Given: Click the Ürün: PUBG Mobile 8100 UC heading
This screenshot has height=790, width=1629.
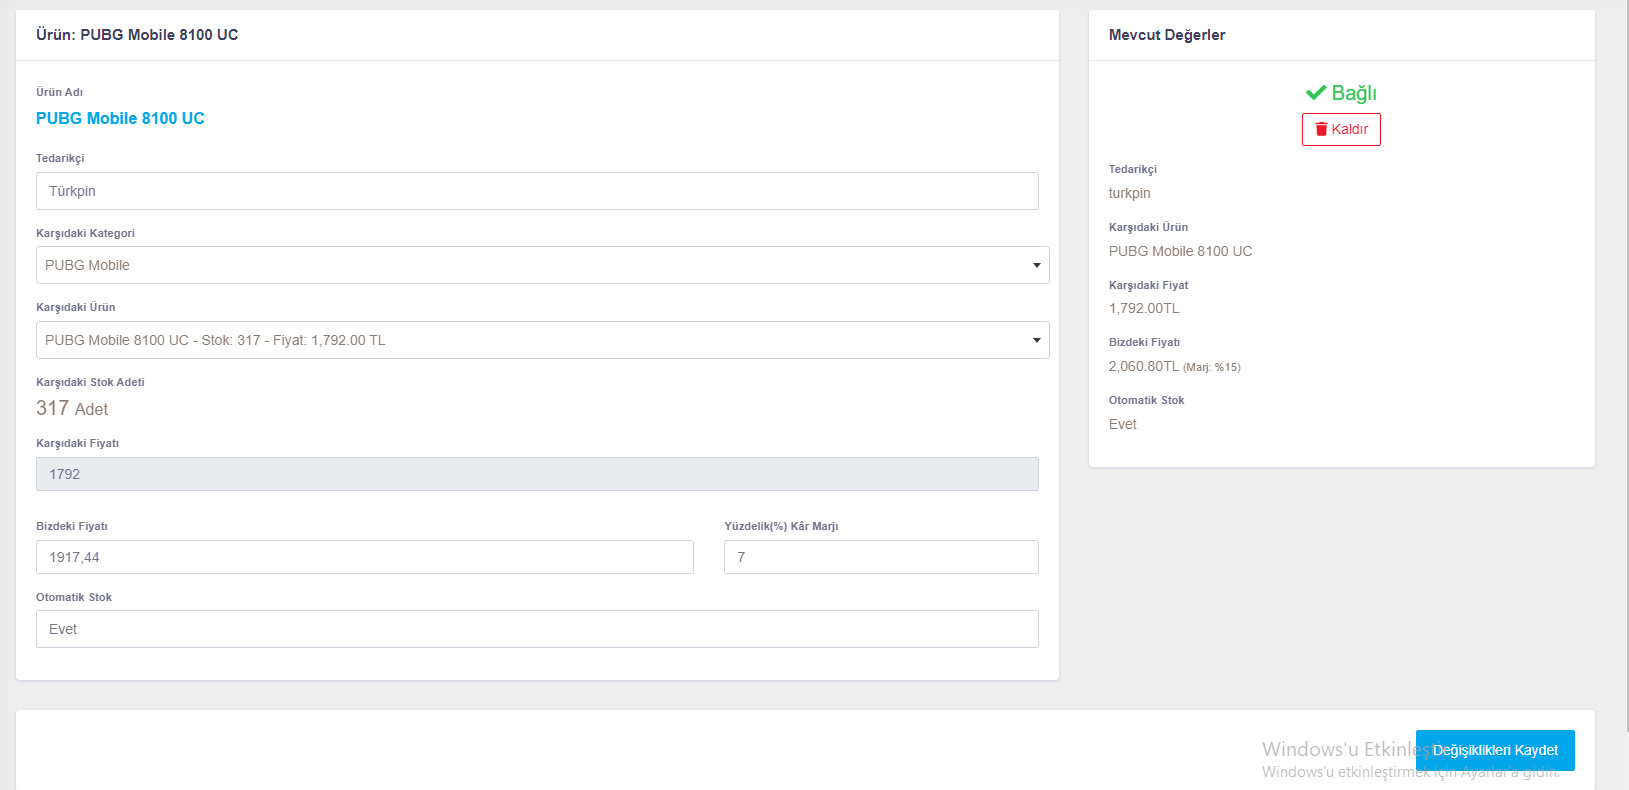Looking at the screenshot, I should coord(137,35).
